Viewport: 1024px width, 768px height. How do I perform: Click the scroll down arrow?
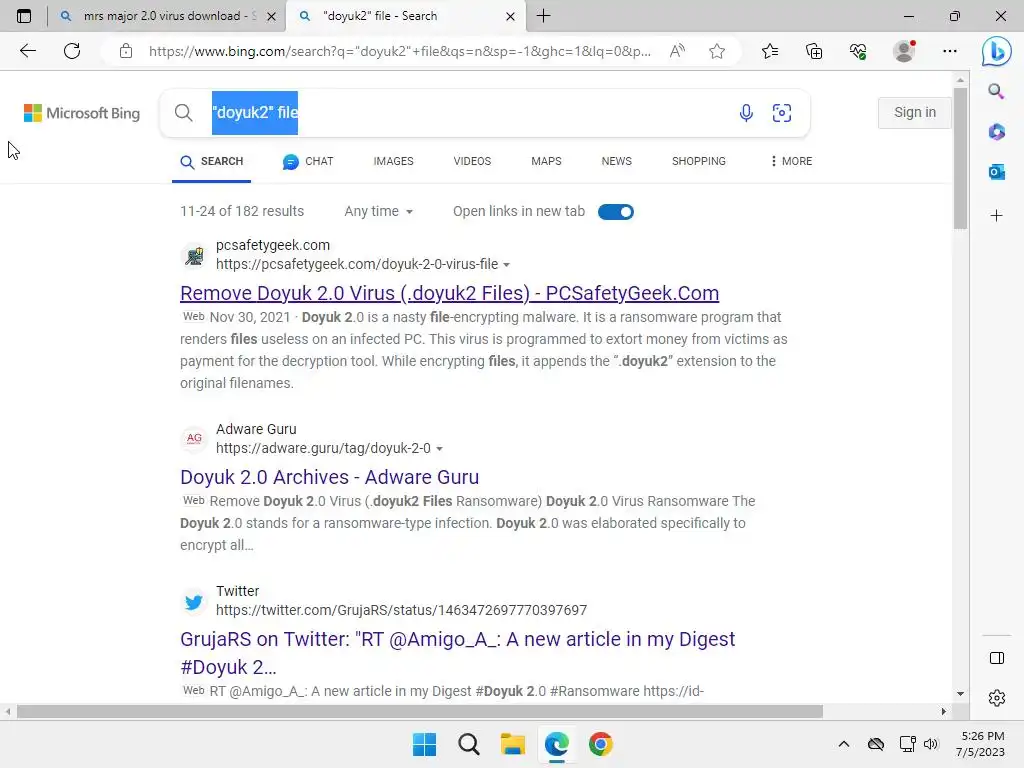pyautogui.click(x=960, y=694)
